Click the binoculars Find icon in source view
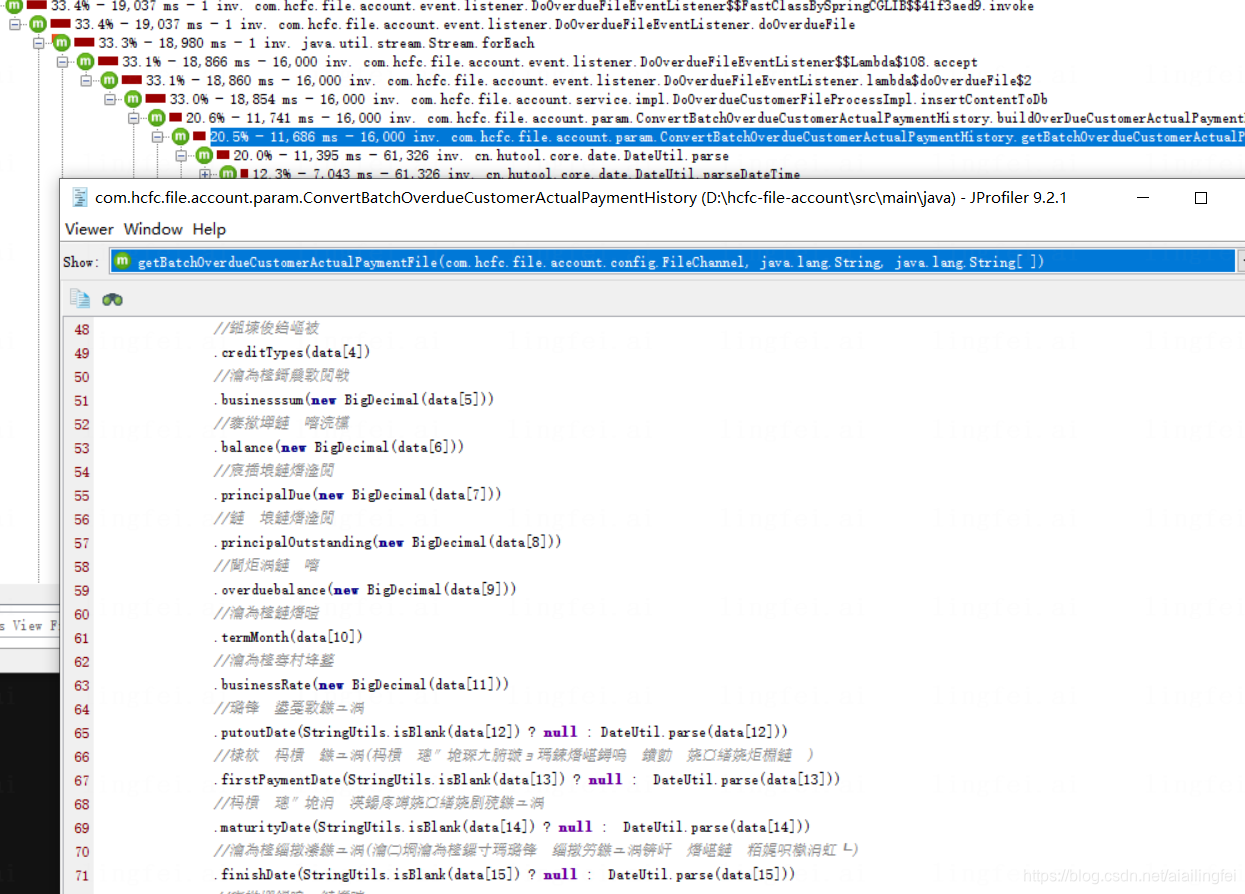This screenshot has width=1245, height=894. 111,298
